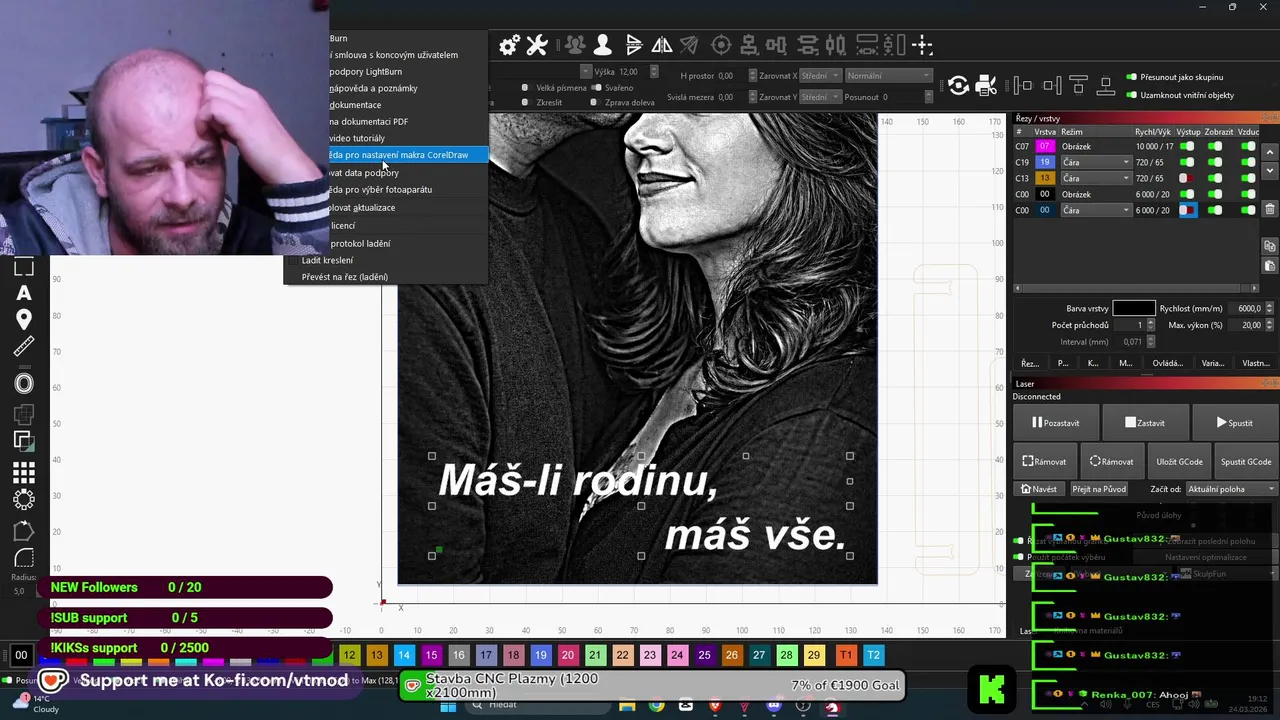The width and height of the screenshot is (1280, 720).
Task: Move layer up with arrow button
Action: point(1270,153)
